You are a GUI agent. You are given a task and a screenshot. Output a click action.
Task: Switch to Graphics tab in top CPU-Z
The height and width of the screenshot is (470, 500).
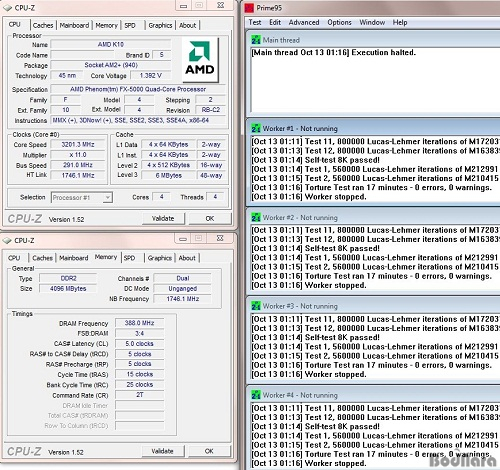pyautogui.click(x=160, y=25)
